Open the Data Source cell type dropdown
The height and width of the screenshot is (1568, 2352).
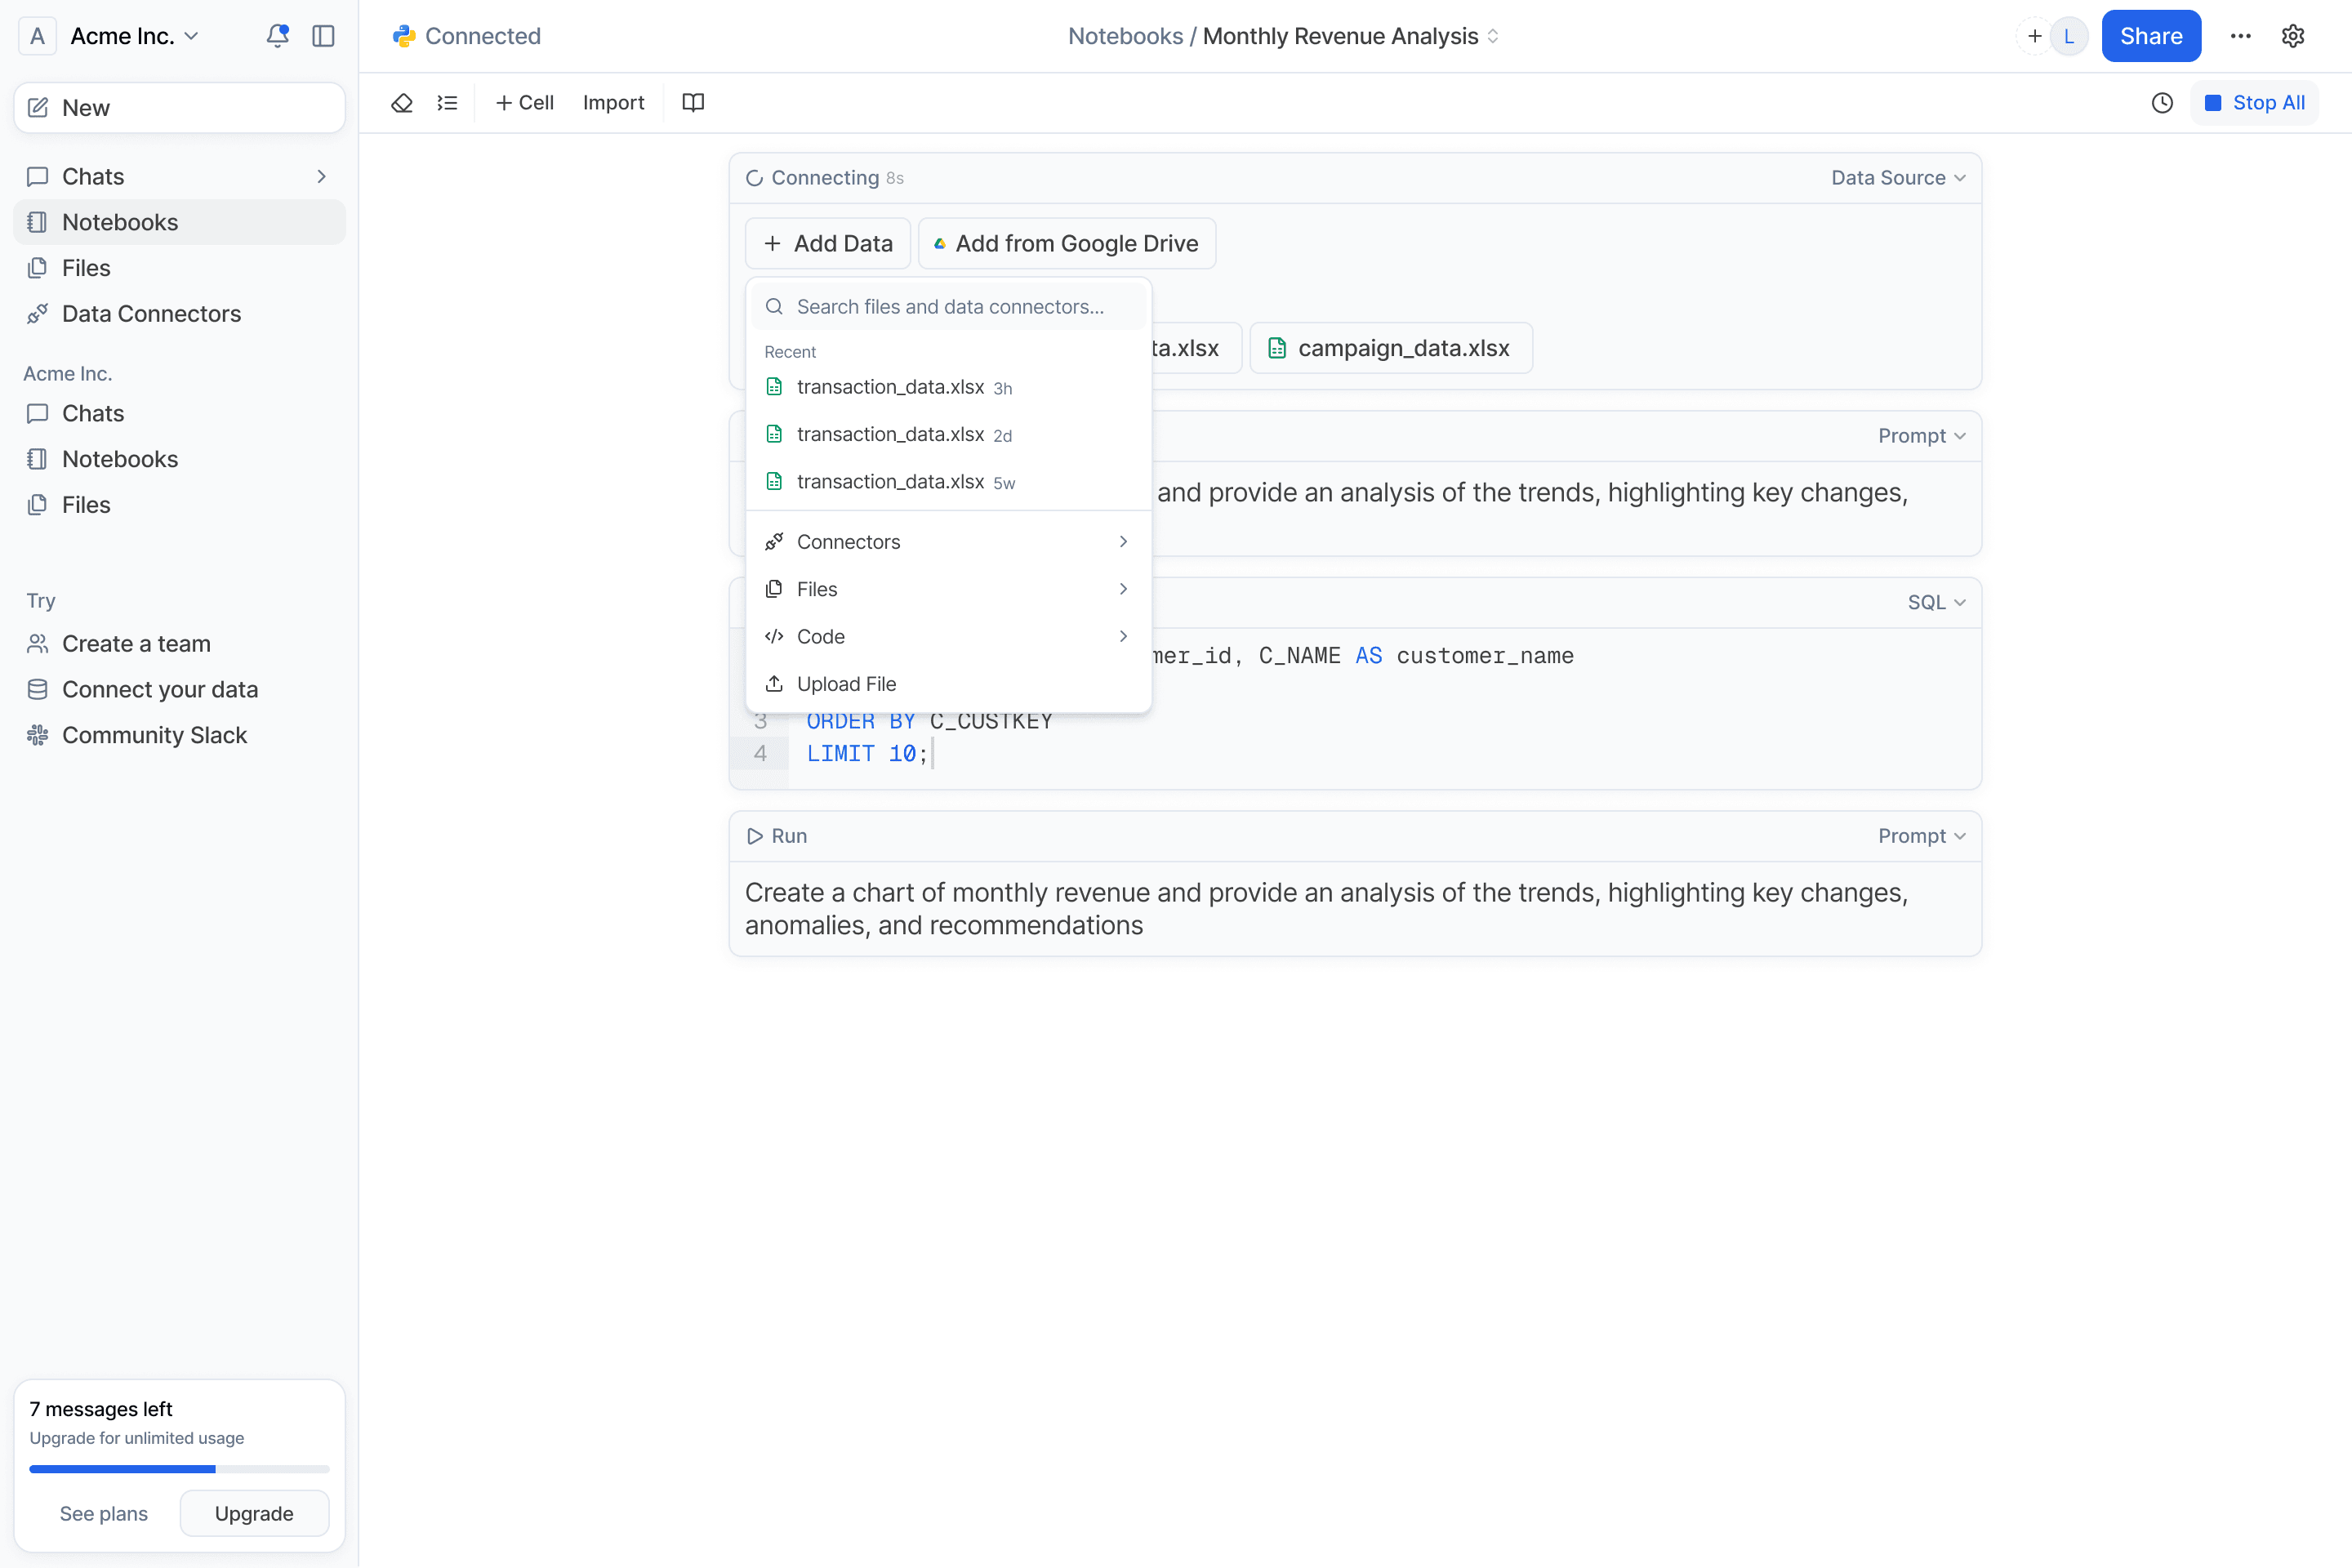(x=1897, y=178)
